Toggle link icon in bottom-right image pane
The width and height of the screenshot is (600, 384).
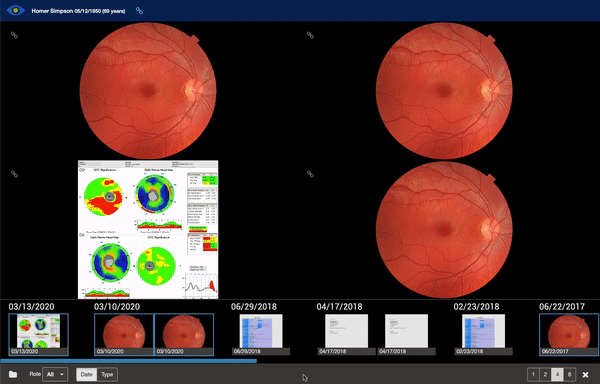[310, 174]
